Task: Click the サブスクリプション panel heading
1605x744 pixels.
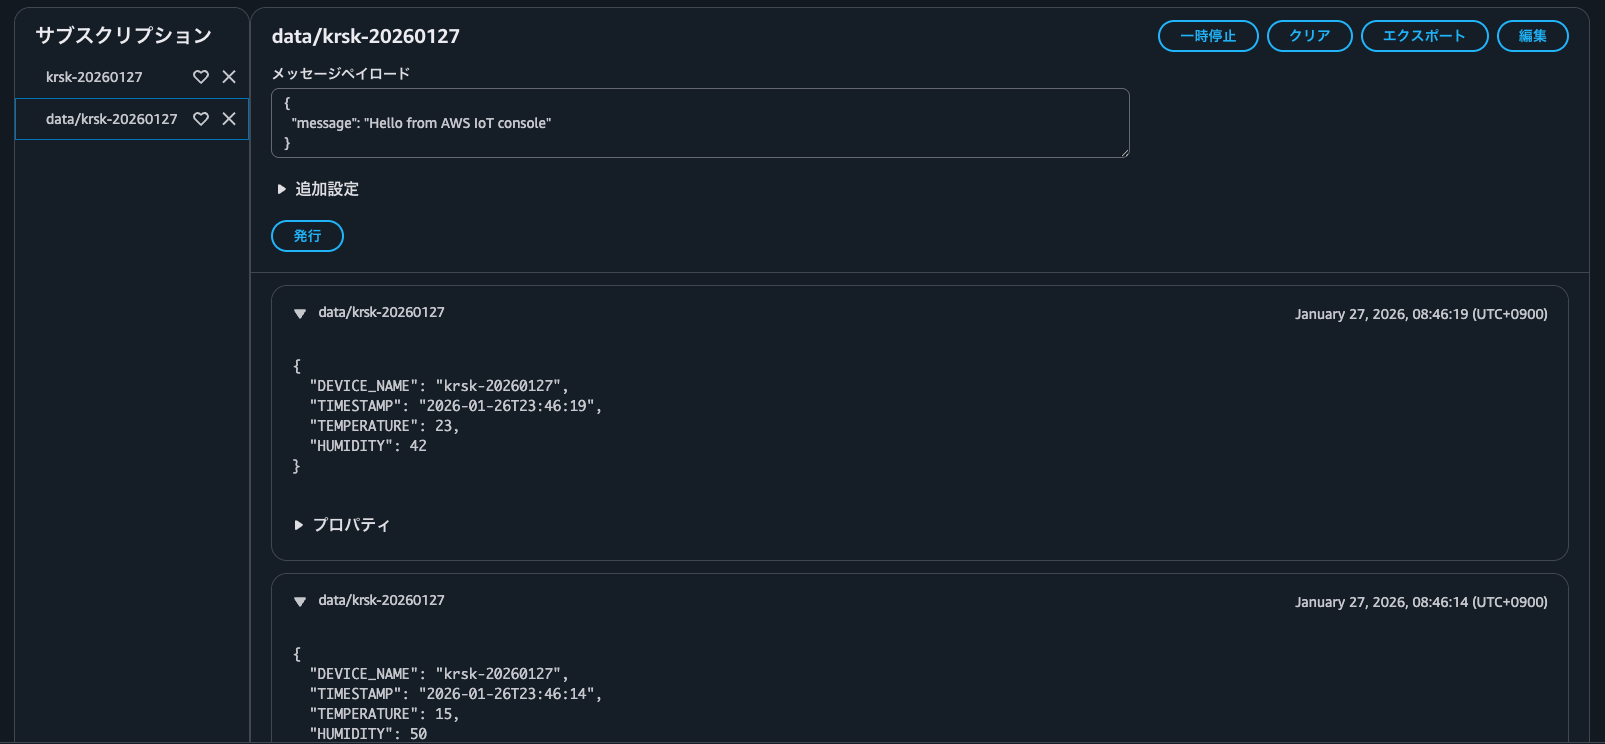Action: click(124, 36)
